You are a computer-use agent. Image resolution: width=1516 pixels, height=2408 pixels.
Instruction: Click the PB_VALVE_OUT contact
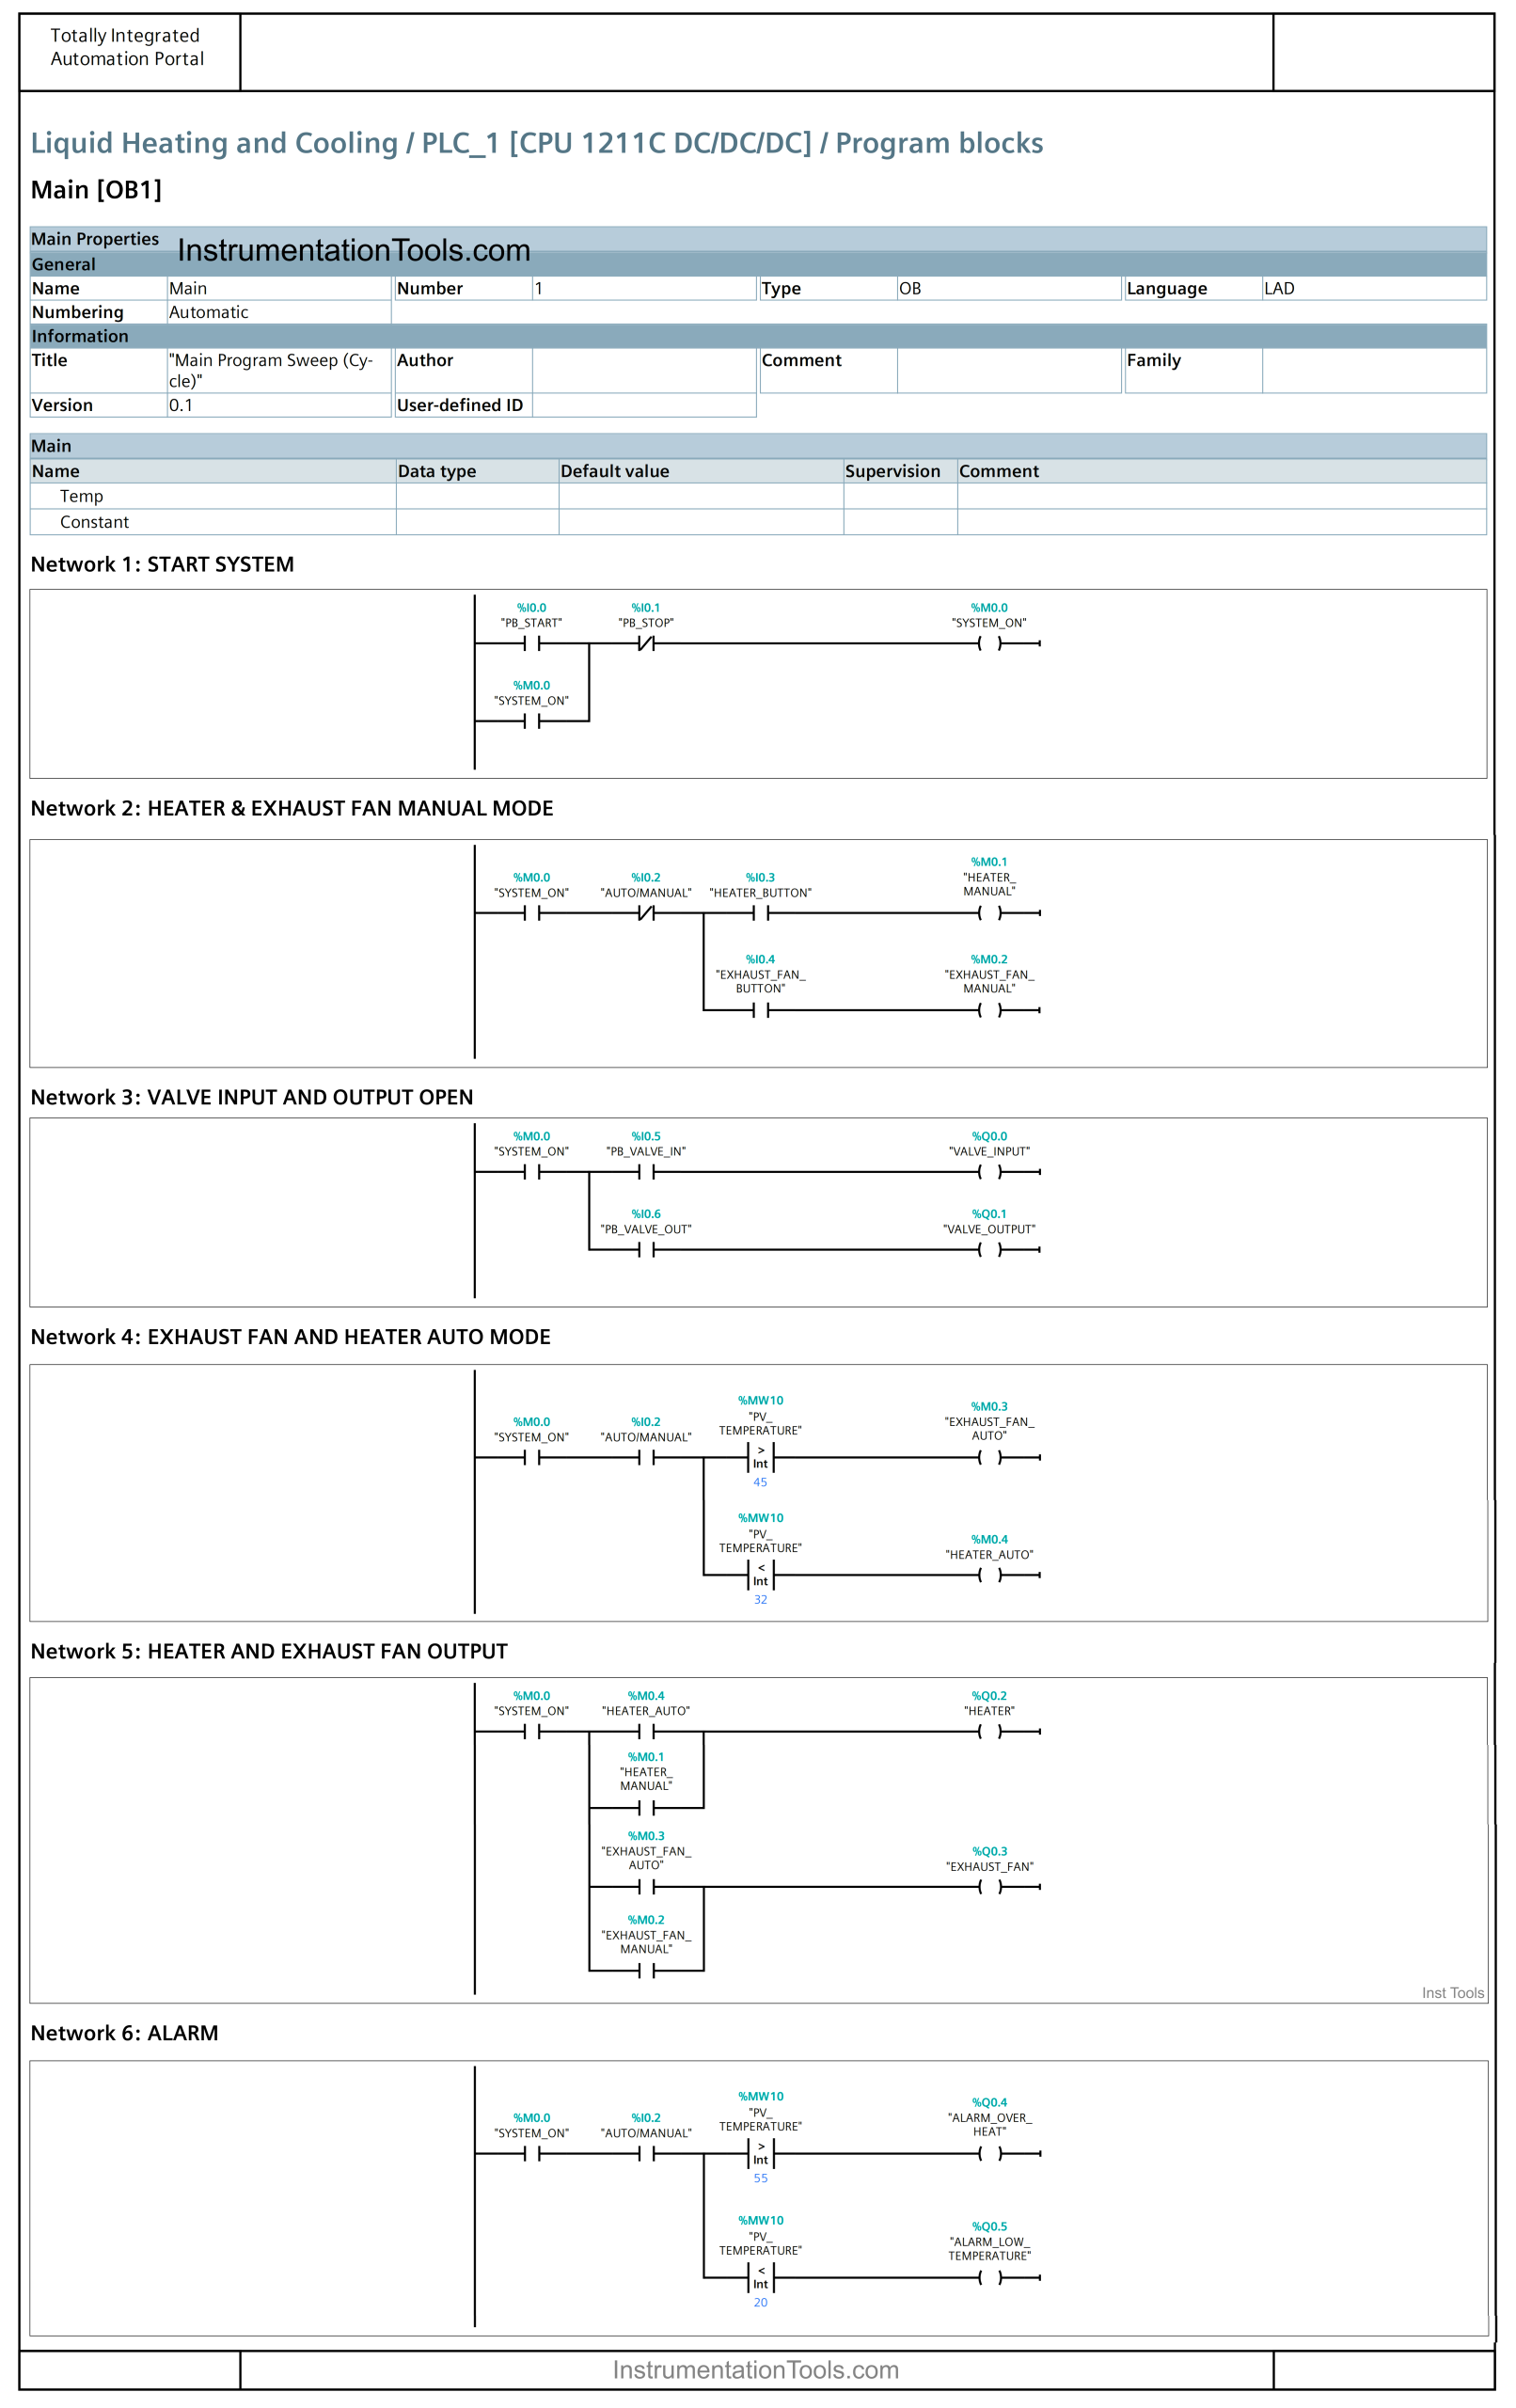coord(646,1250)
